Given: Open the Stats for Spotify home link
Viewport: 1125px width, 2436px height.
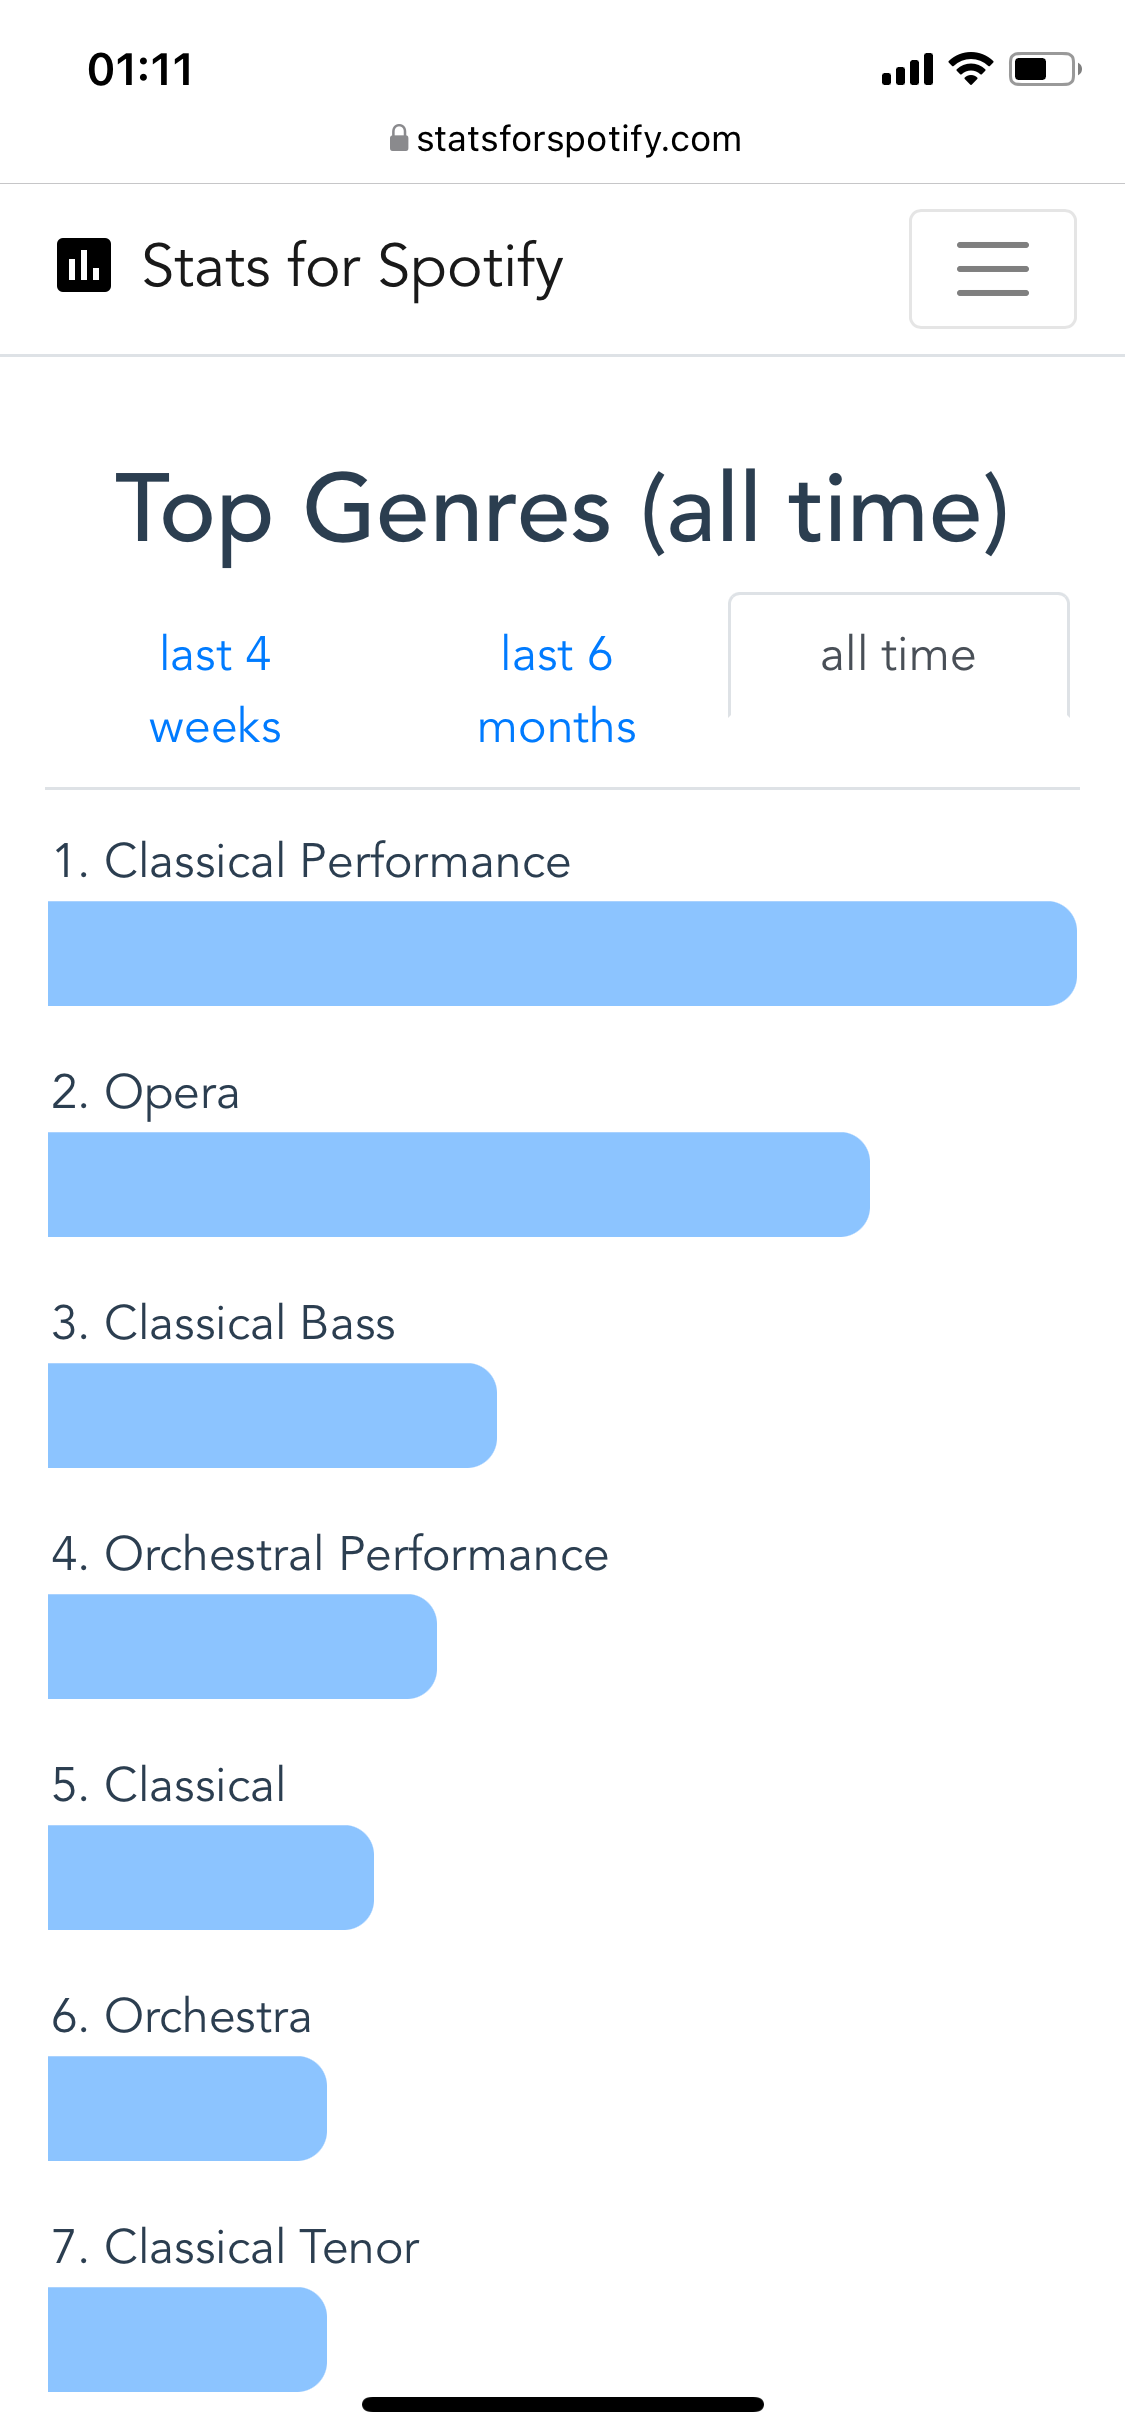Looking at the screenshot, I should [x=352, y=267].
